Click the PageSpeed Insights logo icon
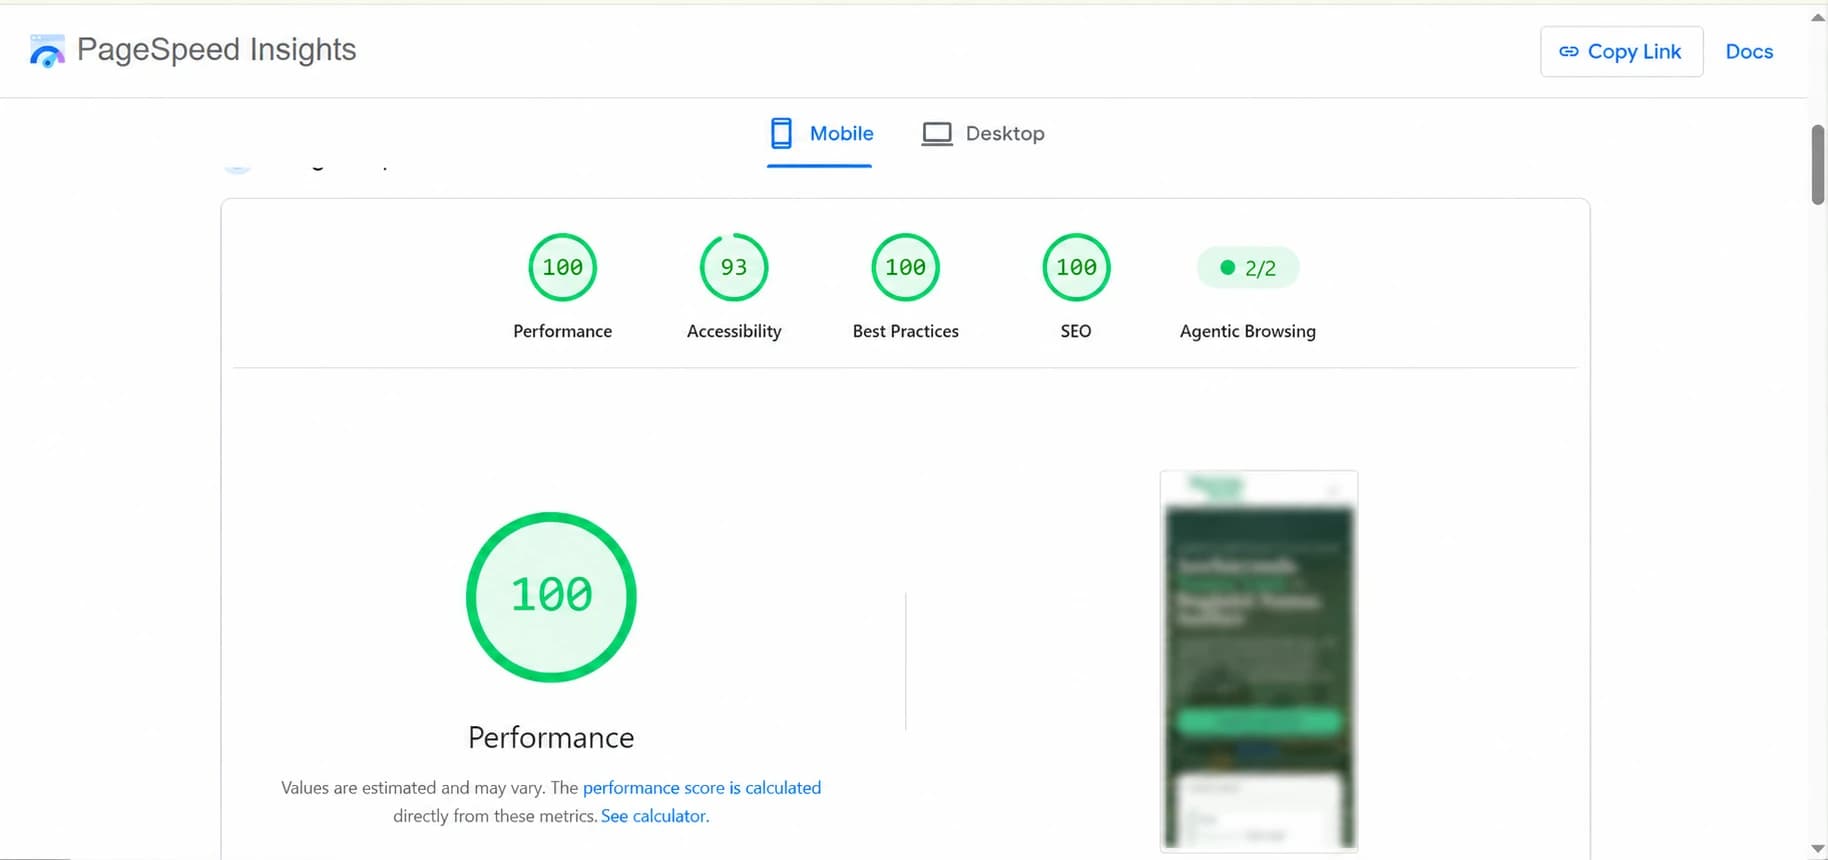 (x=47, y=50)
